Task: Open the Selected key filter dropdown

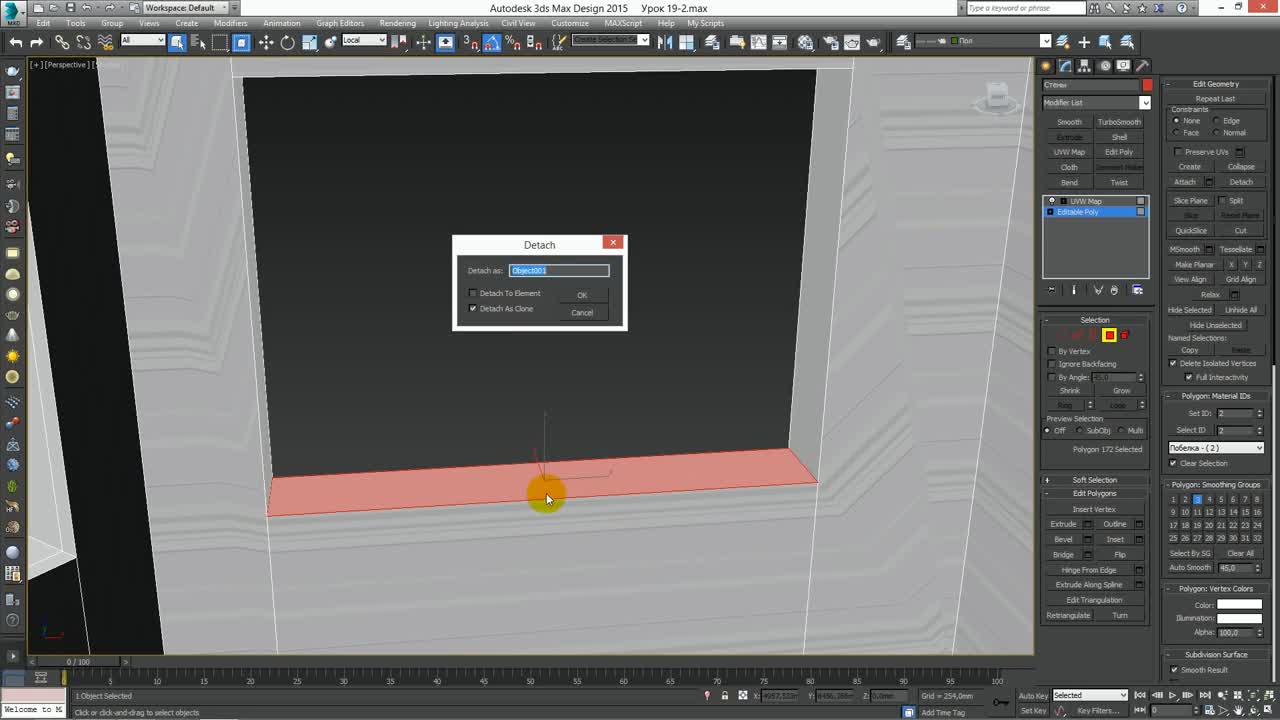Action: pyautogui.click(x=1090, y=695)
